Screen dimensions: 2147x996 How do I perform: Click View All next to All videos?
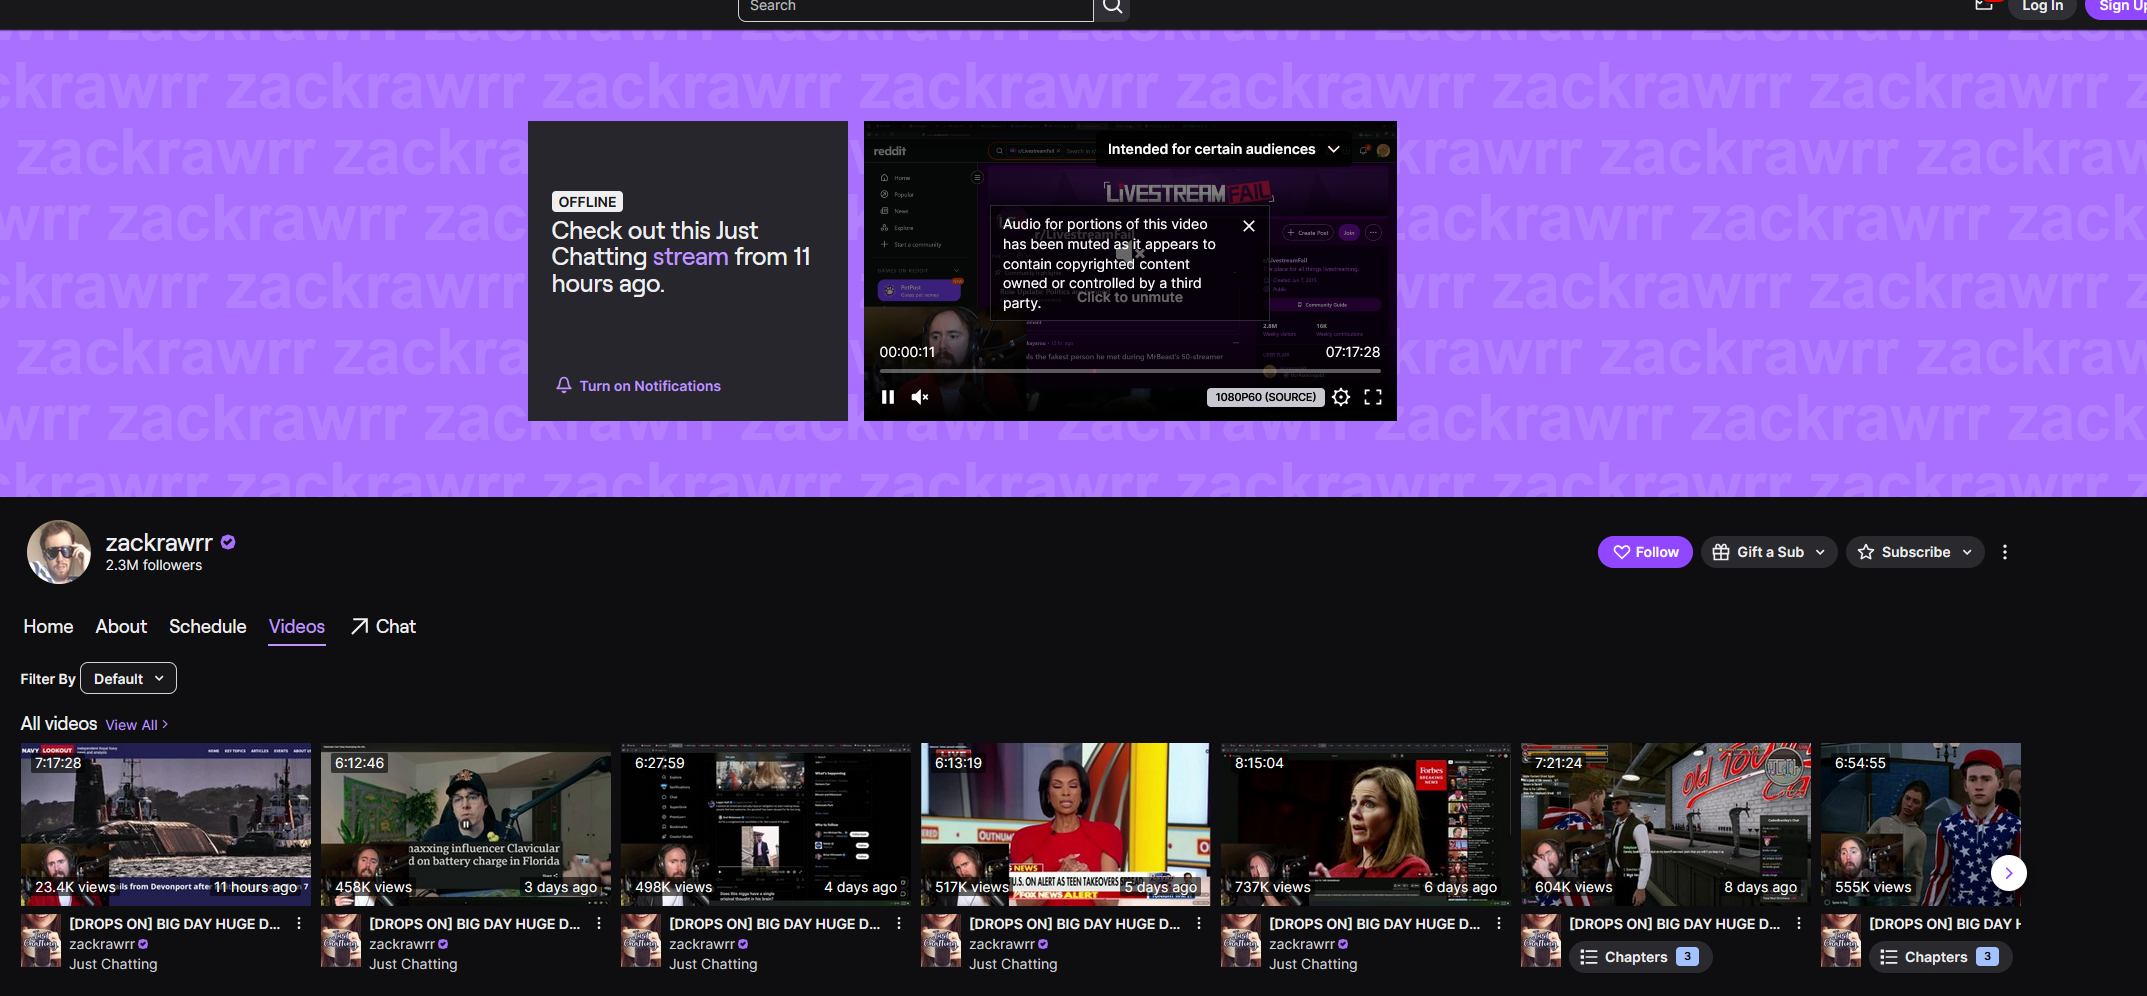point(136,725)
